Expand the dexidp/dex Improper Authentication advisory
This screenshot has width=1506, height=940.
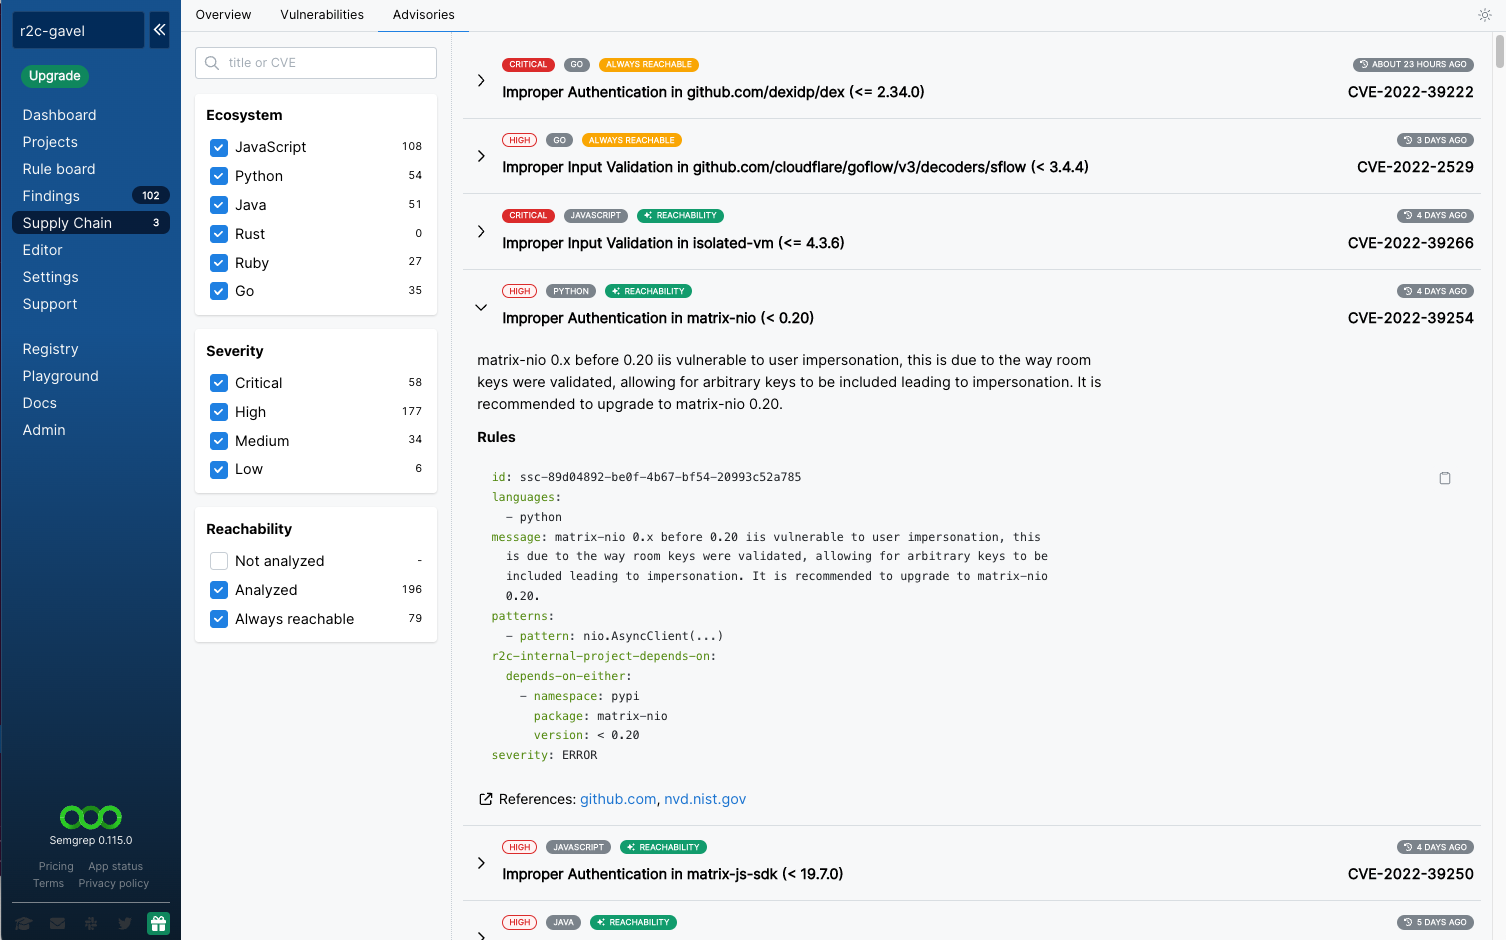click(481, 80)
